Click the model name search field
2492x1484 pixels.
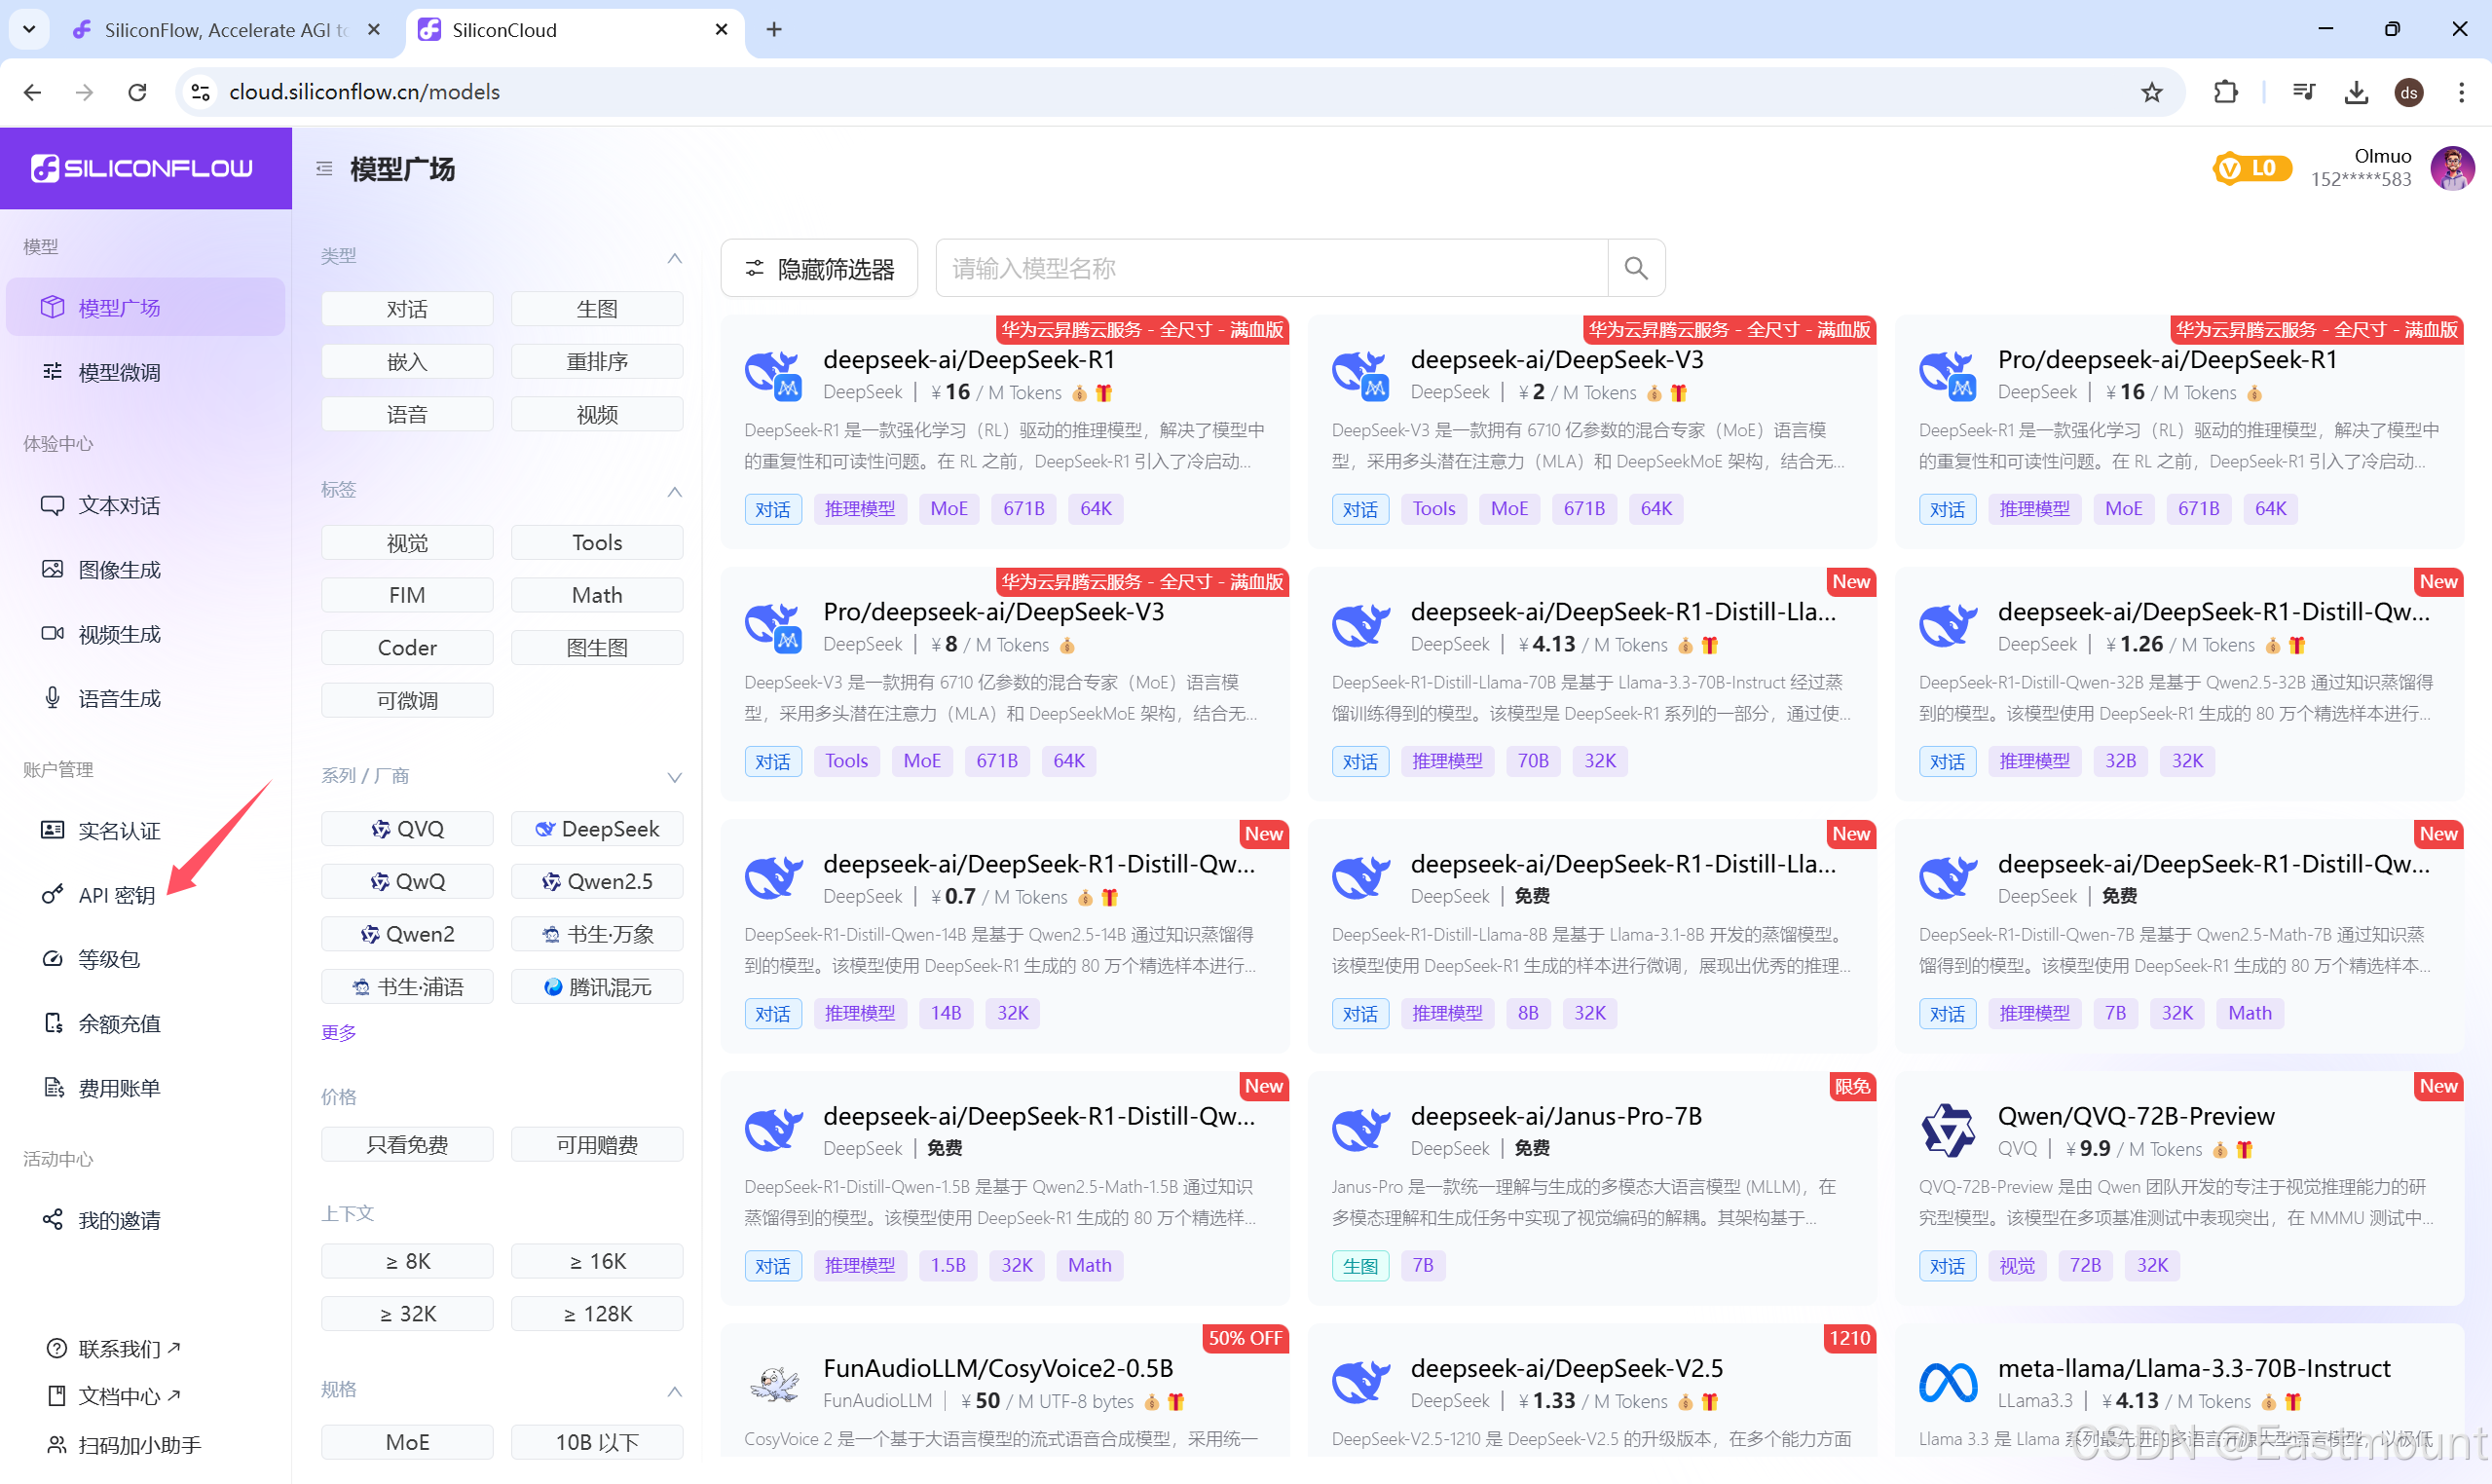1270,268
